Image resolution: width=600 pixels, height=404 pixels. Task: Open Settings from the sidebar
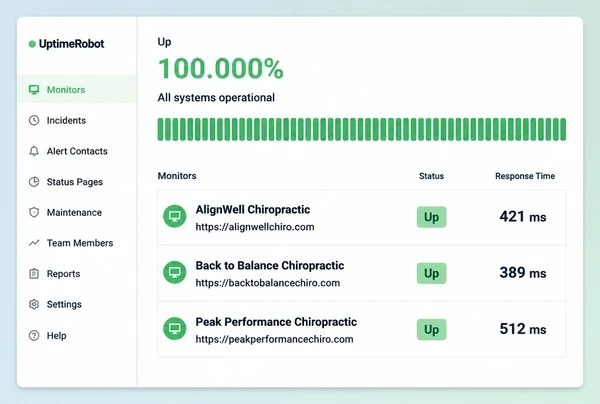(64, 304)
